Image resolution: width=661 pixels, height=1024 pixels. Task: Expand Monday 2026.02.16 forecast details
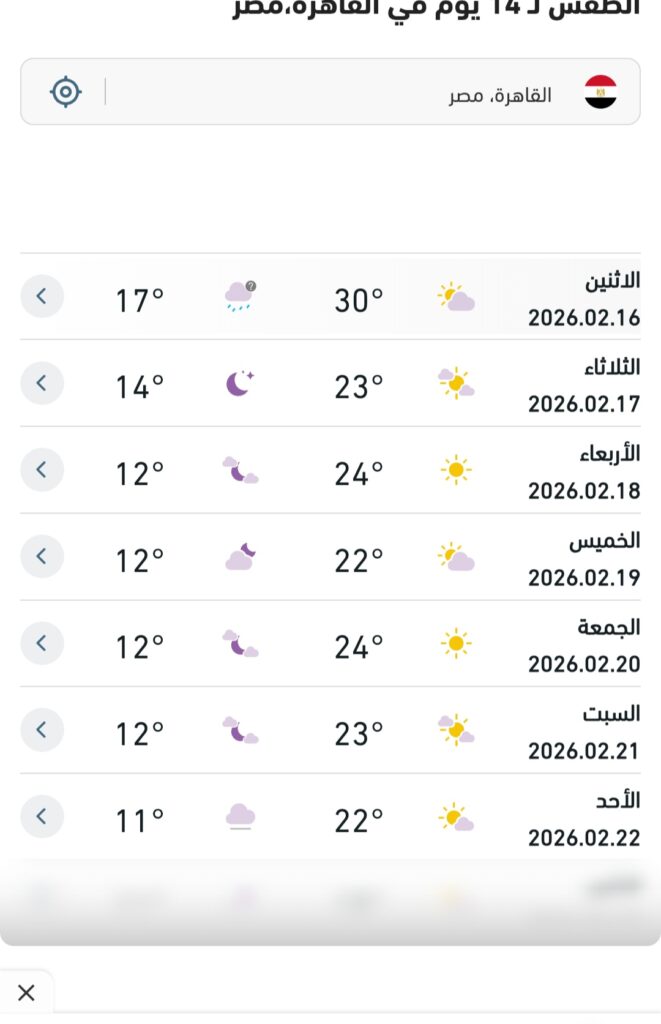(x=42, y=296)
